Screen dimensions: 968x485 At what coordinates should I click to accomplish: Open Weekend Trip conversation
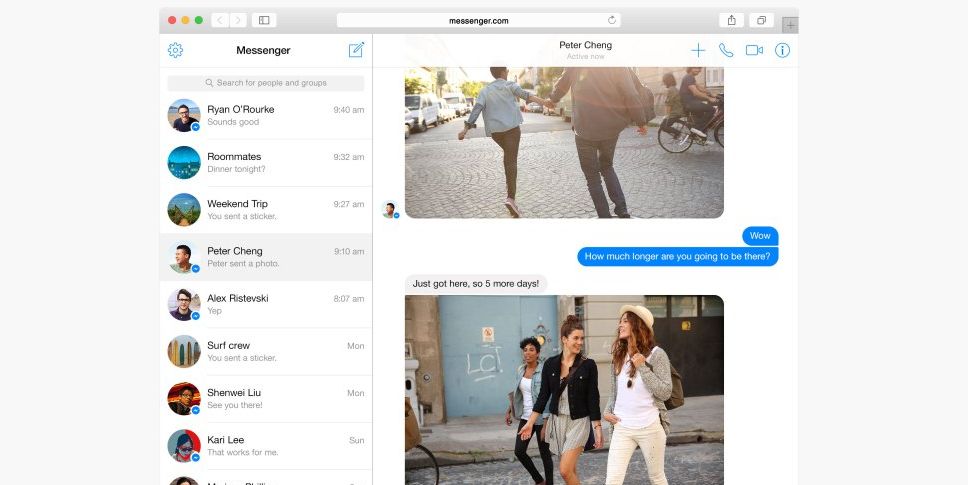coord(266,210)
